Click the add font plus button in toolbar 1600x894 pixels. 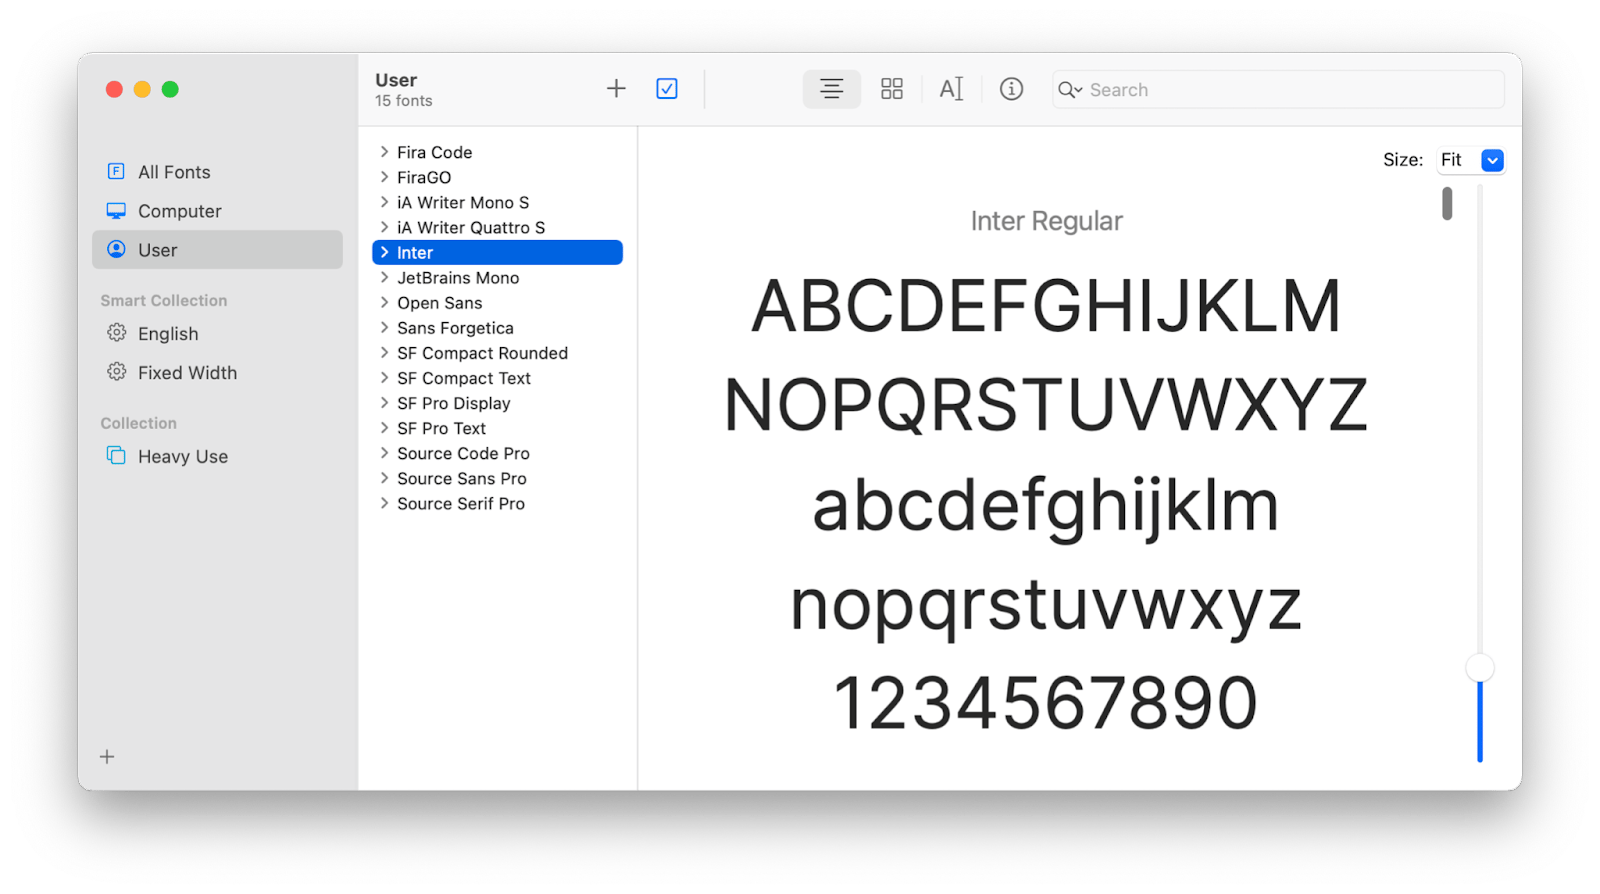pos(616,89)
